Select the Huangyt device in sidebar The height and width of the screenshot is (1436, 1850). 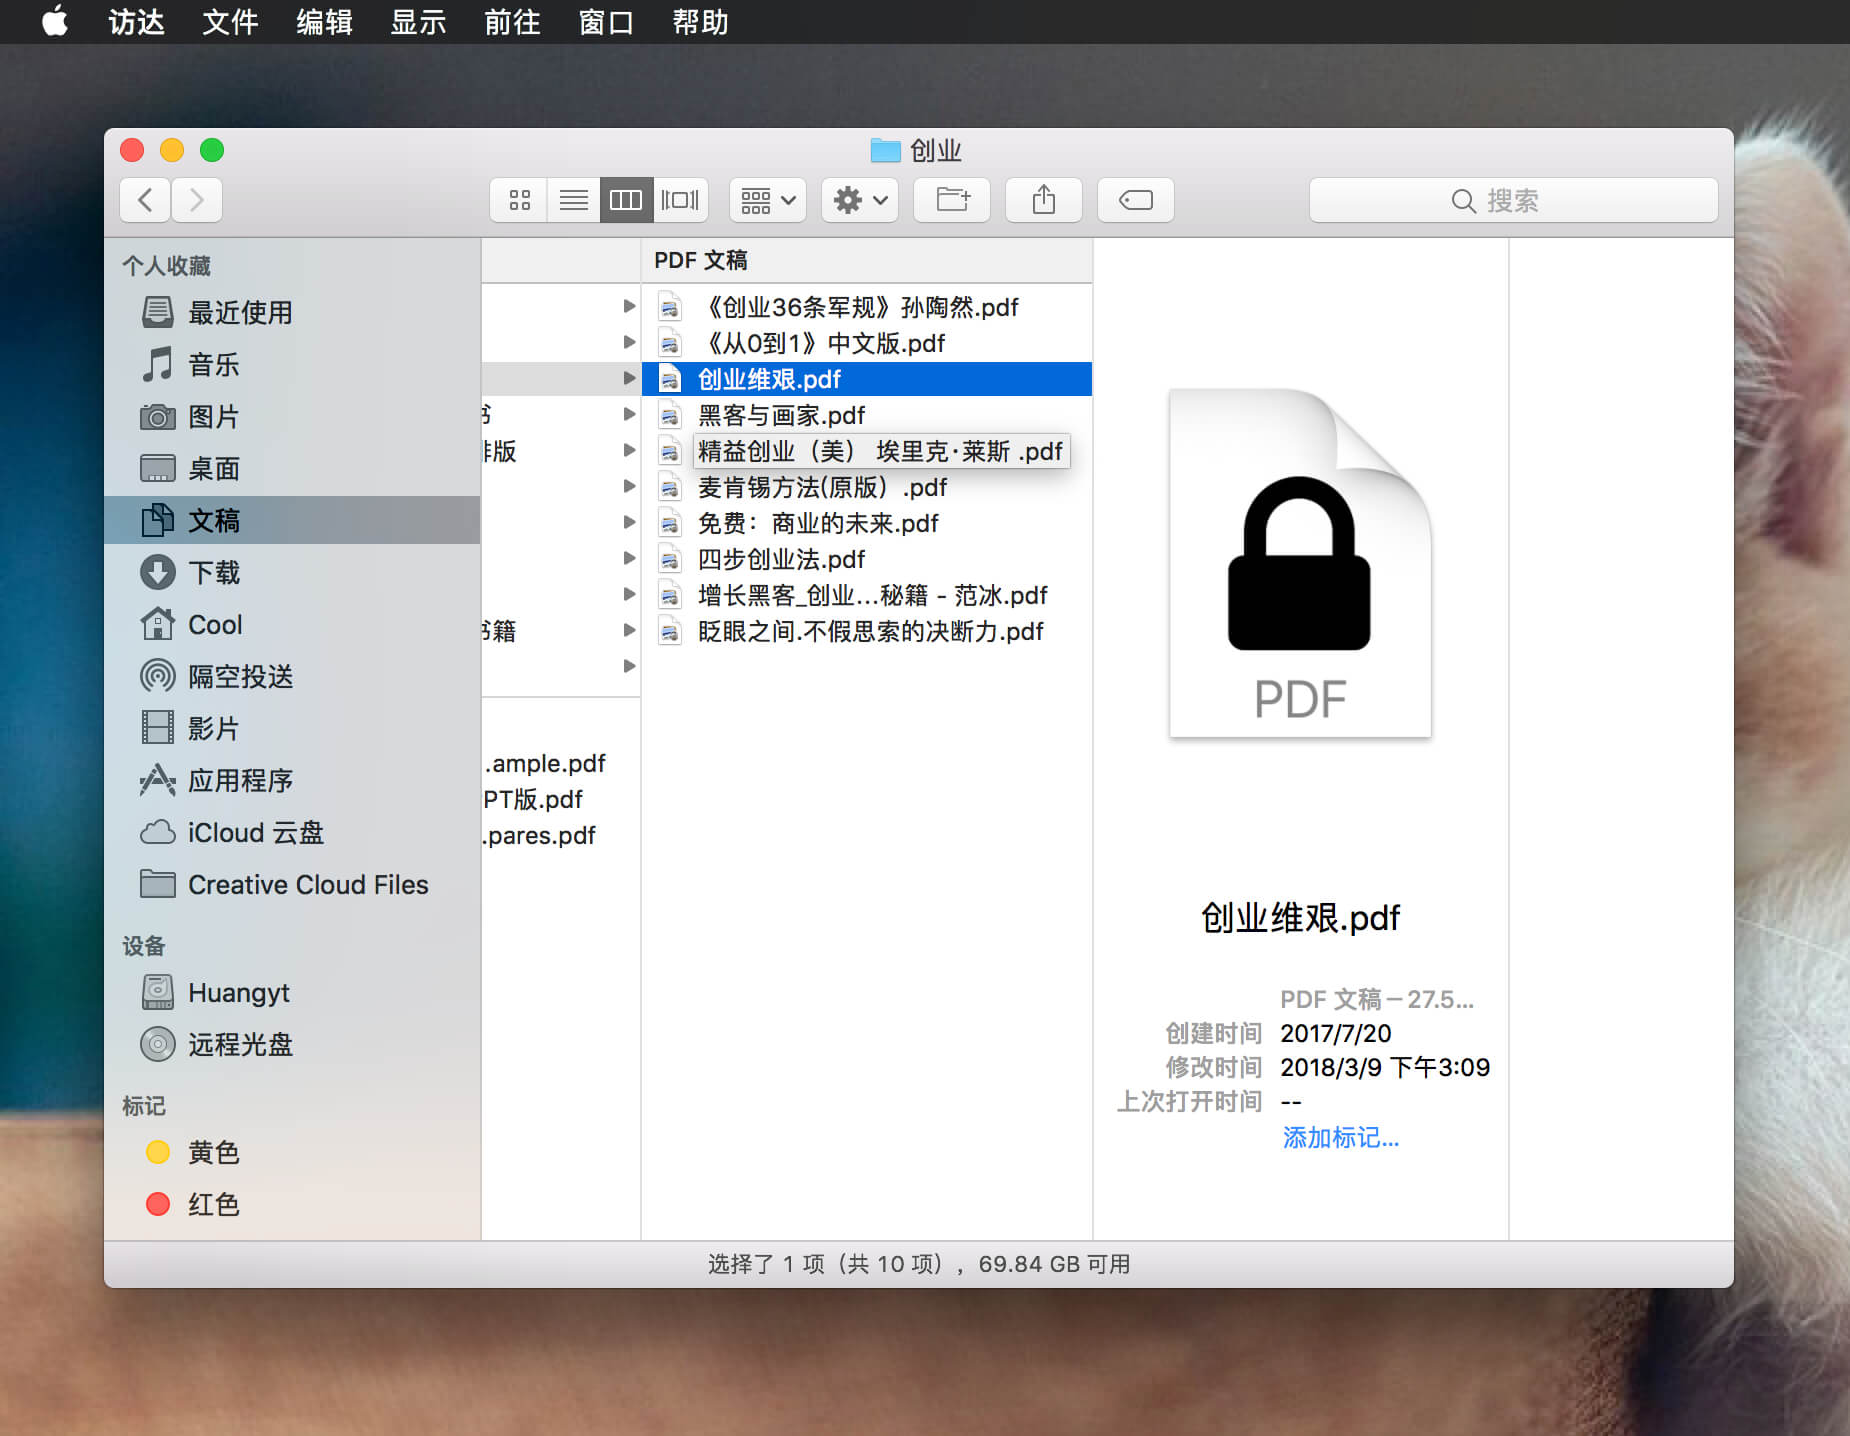coord(239,992)
